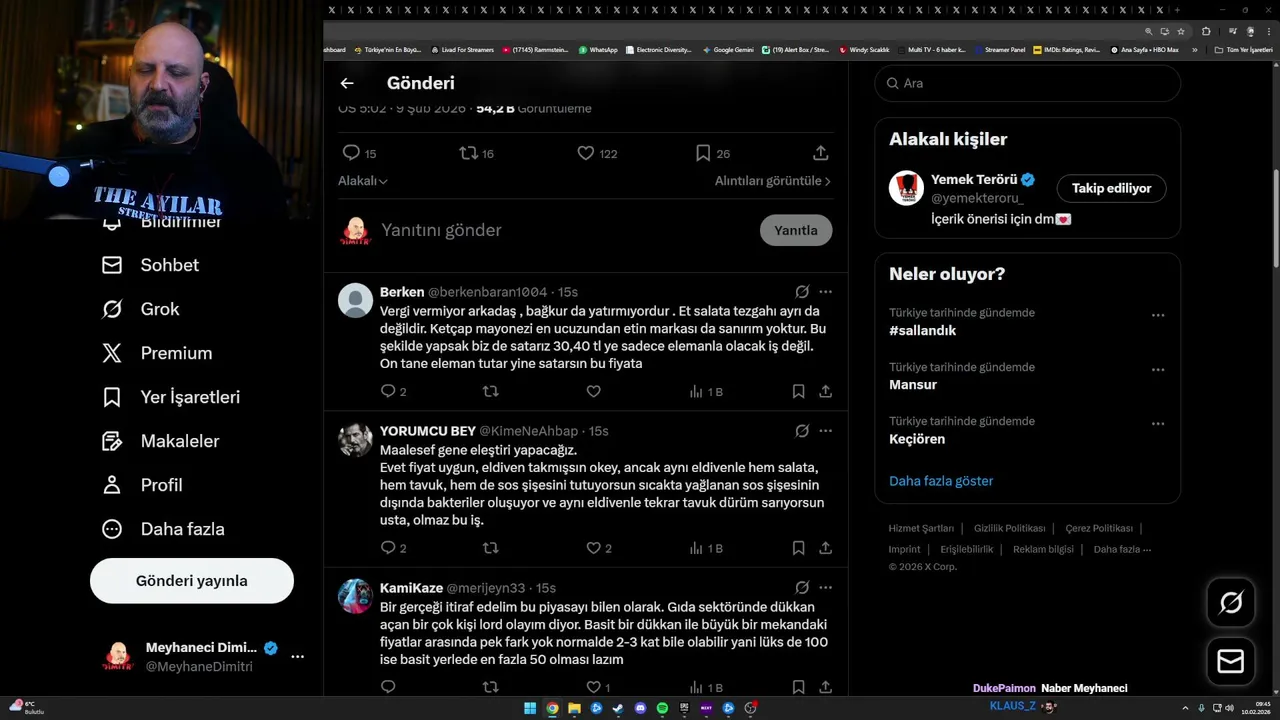
Task: Click Grok icon on KamiKaze's reply
Action: [802, 588]
